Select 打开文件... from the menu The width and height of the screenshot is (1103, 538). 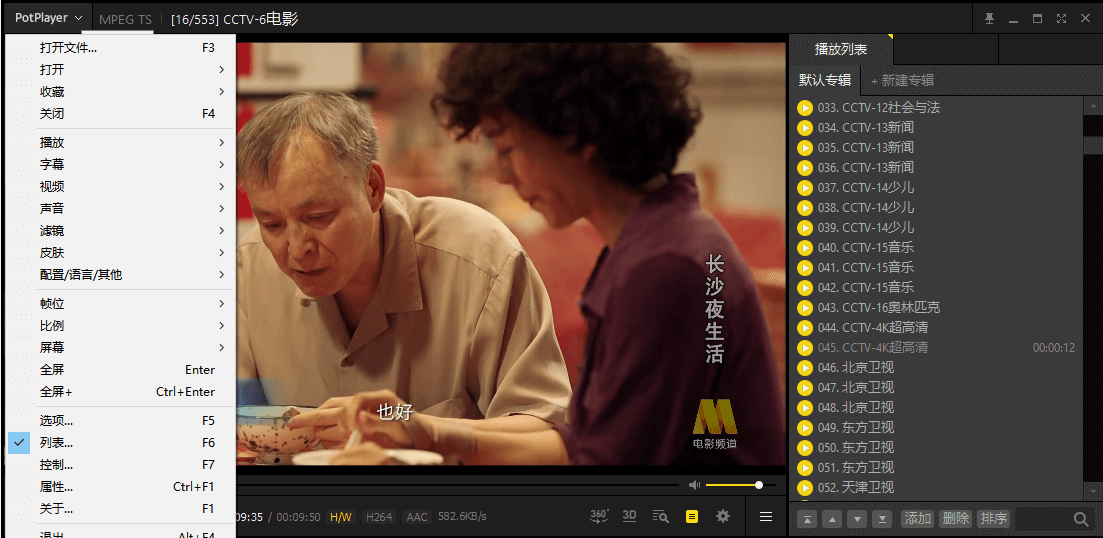click(69, 48)
